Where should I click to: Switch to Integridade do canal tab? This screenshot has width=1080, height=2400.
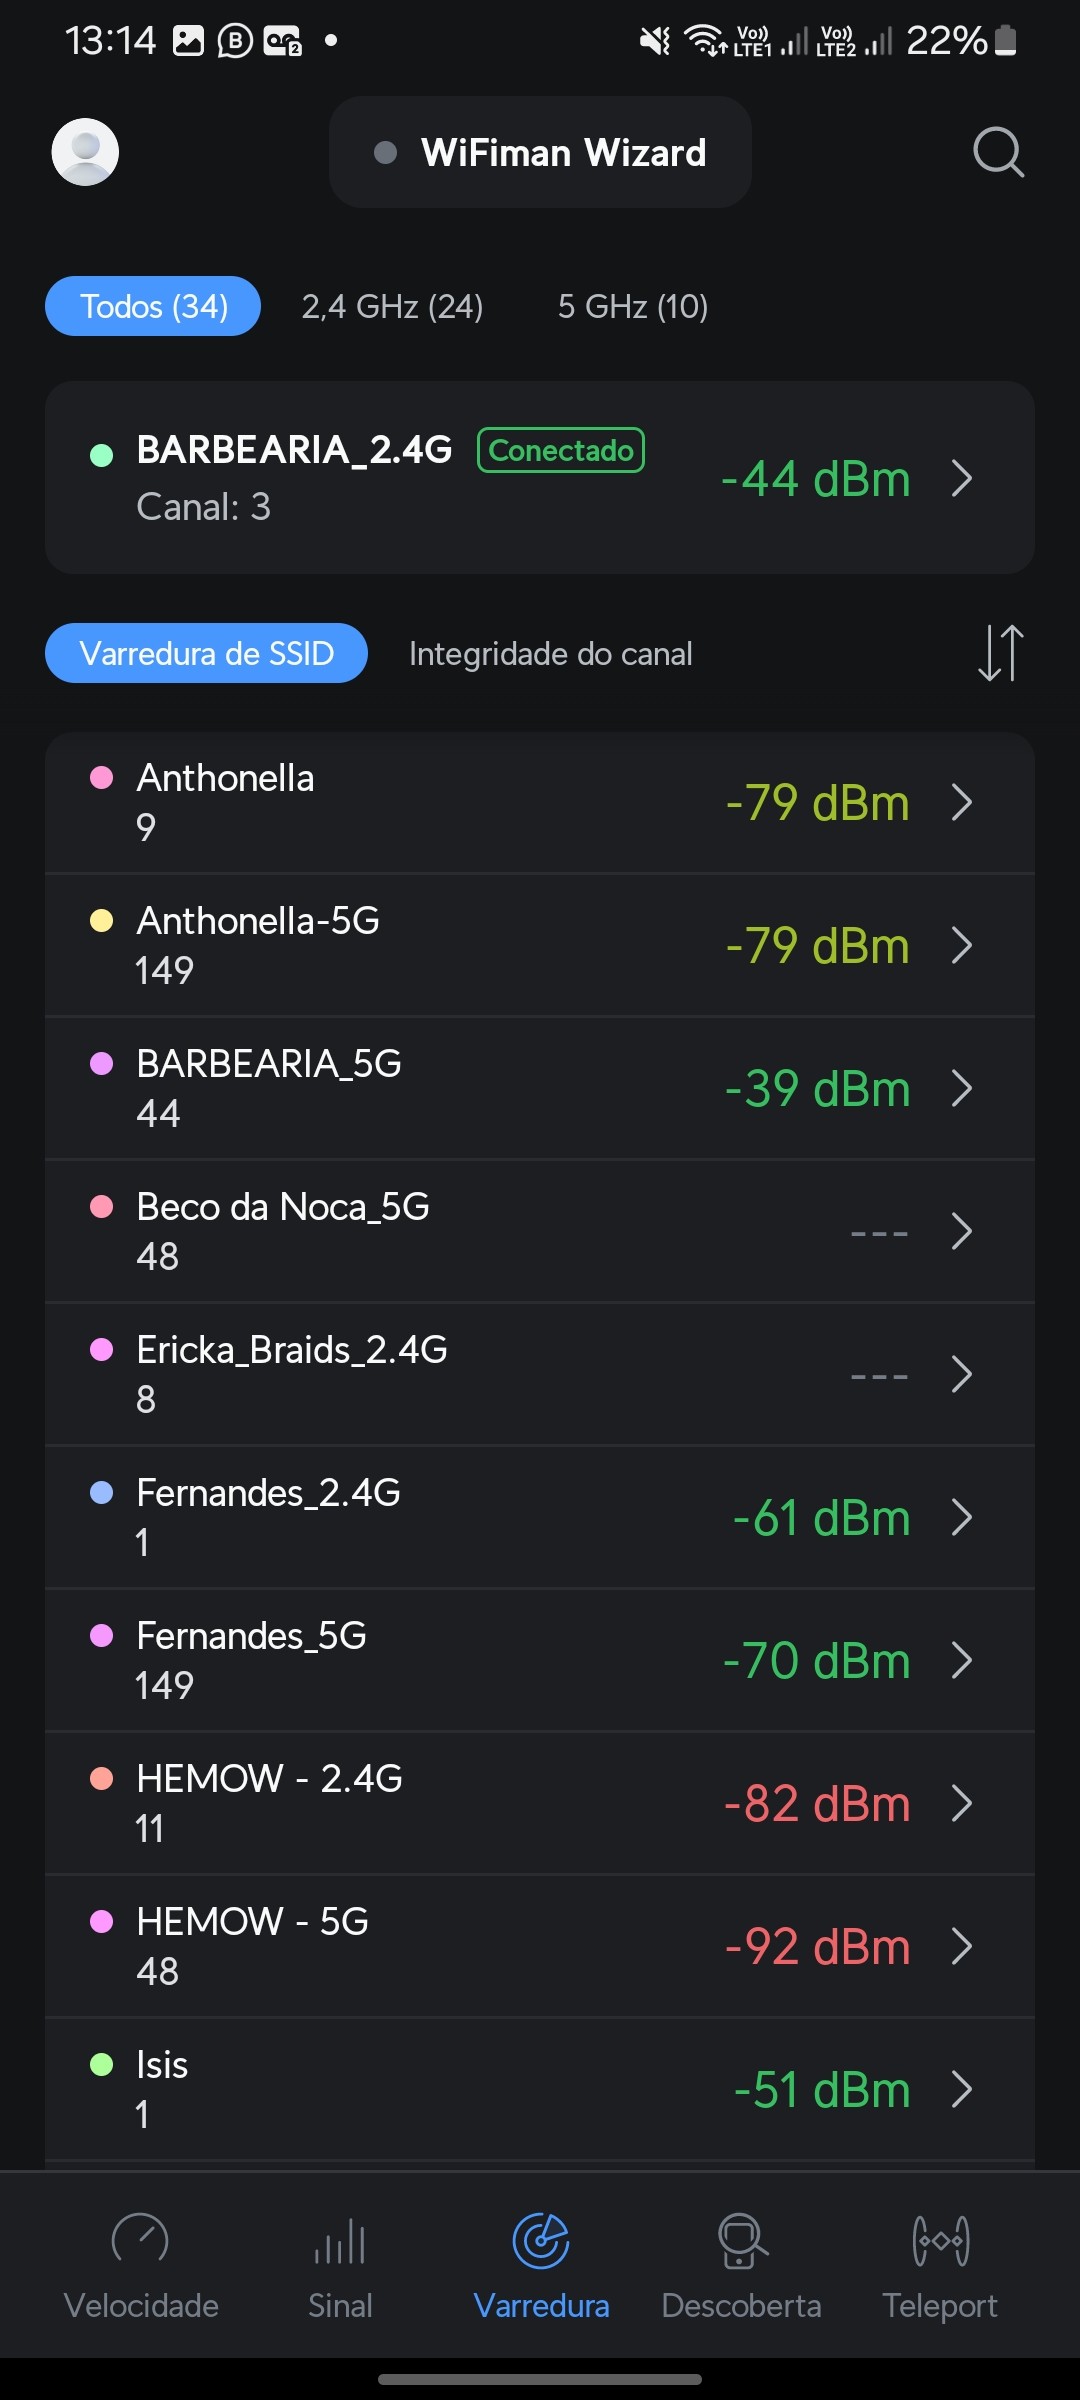point(550,654)
